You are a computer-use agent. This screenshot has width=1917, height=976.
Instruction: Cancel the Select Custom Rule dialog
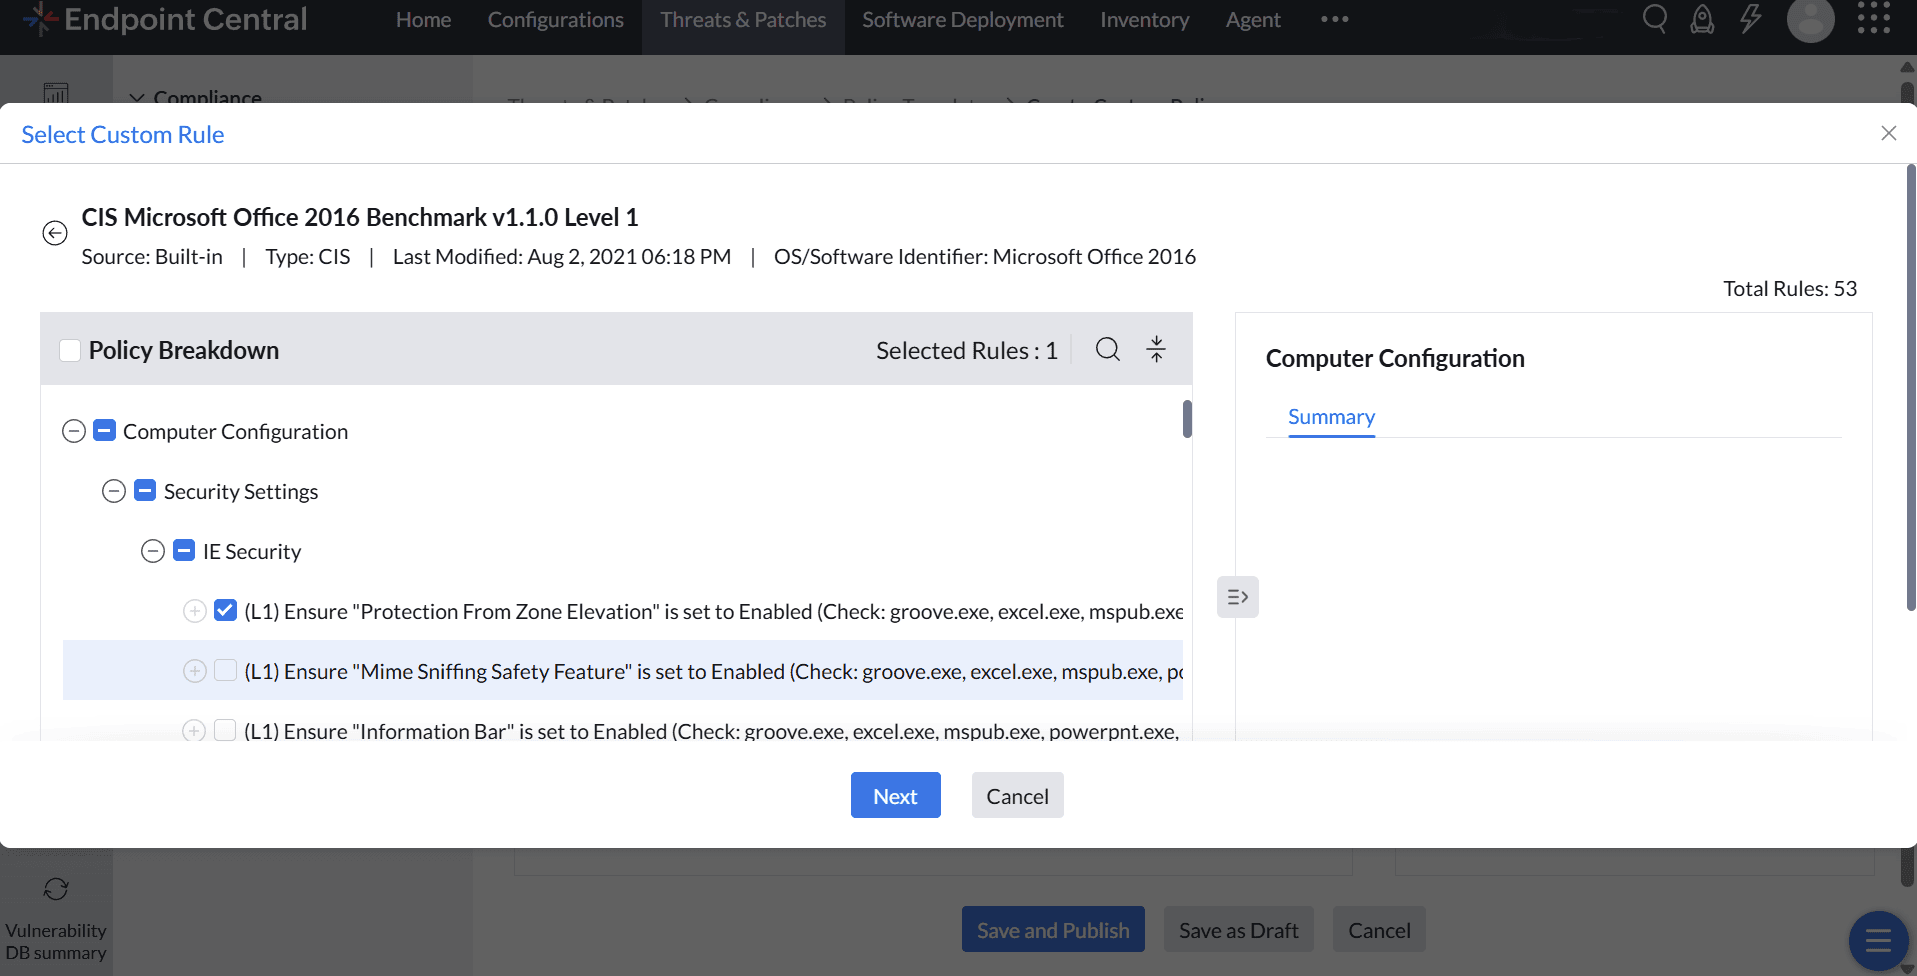(1018, 795)
